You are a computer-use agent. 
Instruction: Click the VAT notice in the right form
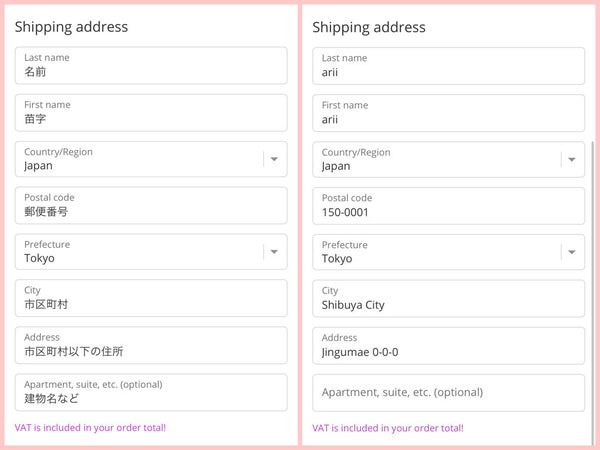coord(388,428)
